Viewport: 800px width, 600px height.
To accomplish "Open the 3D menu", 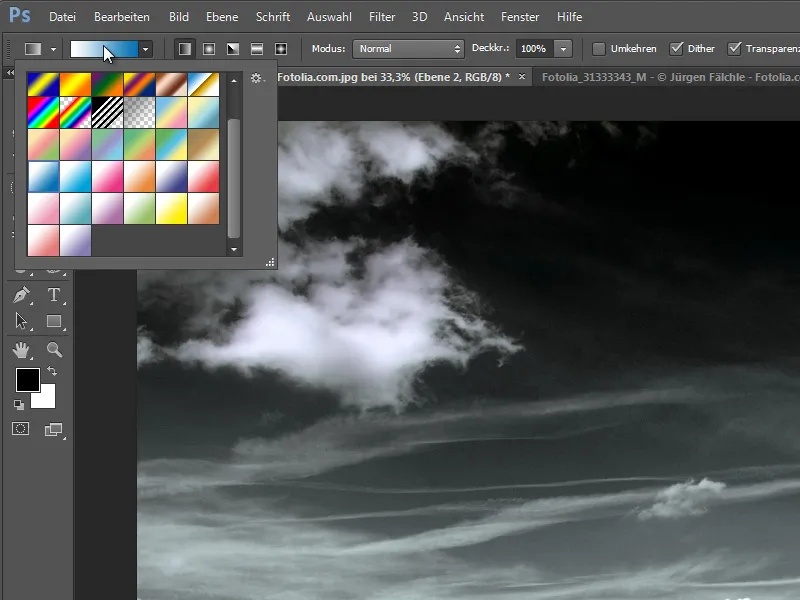I will [x=419, y=17].
